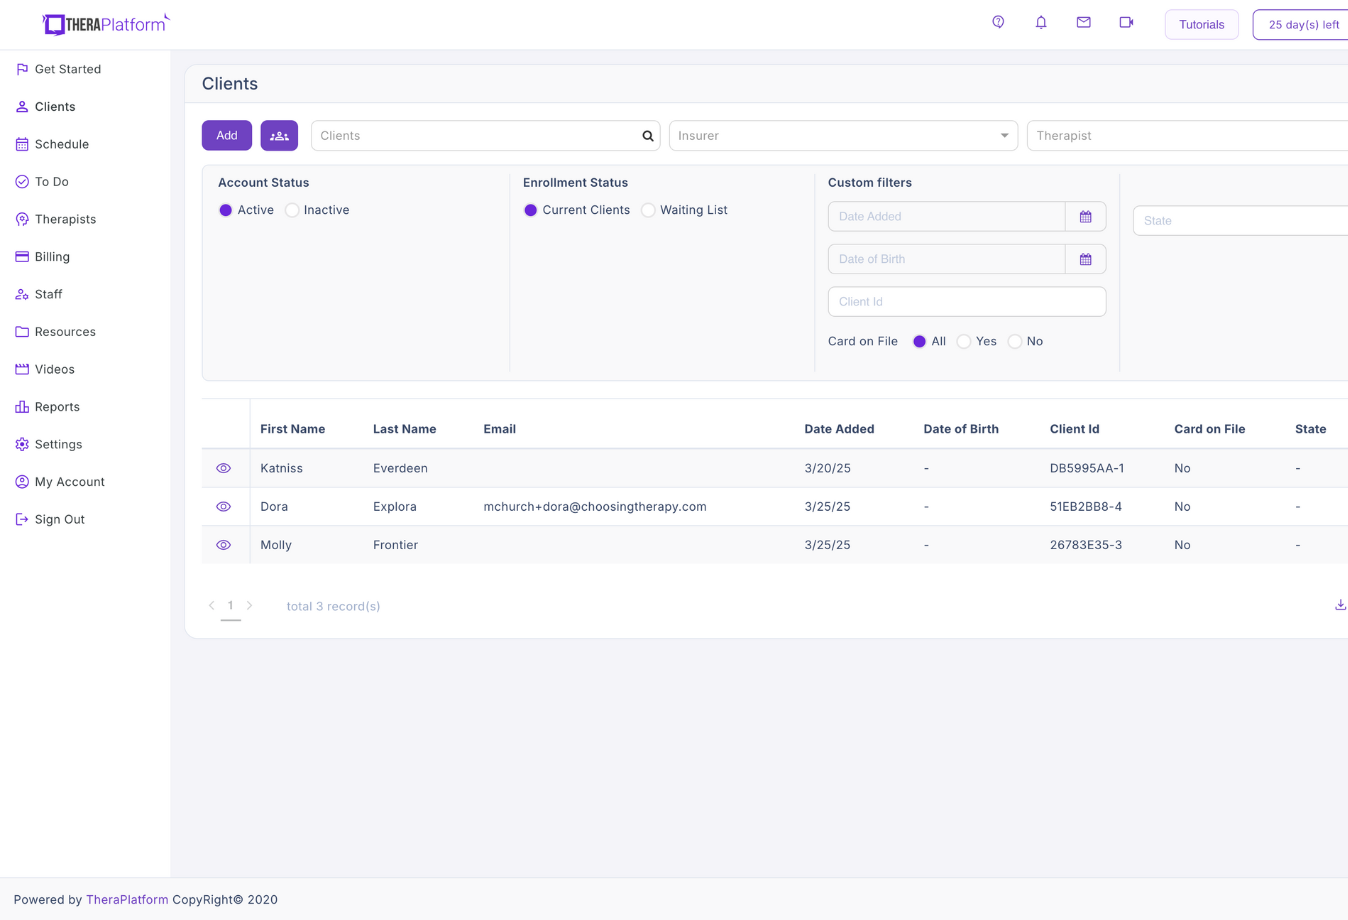Select Active account status

click(x=226, y=210)
